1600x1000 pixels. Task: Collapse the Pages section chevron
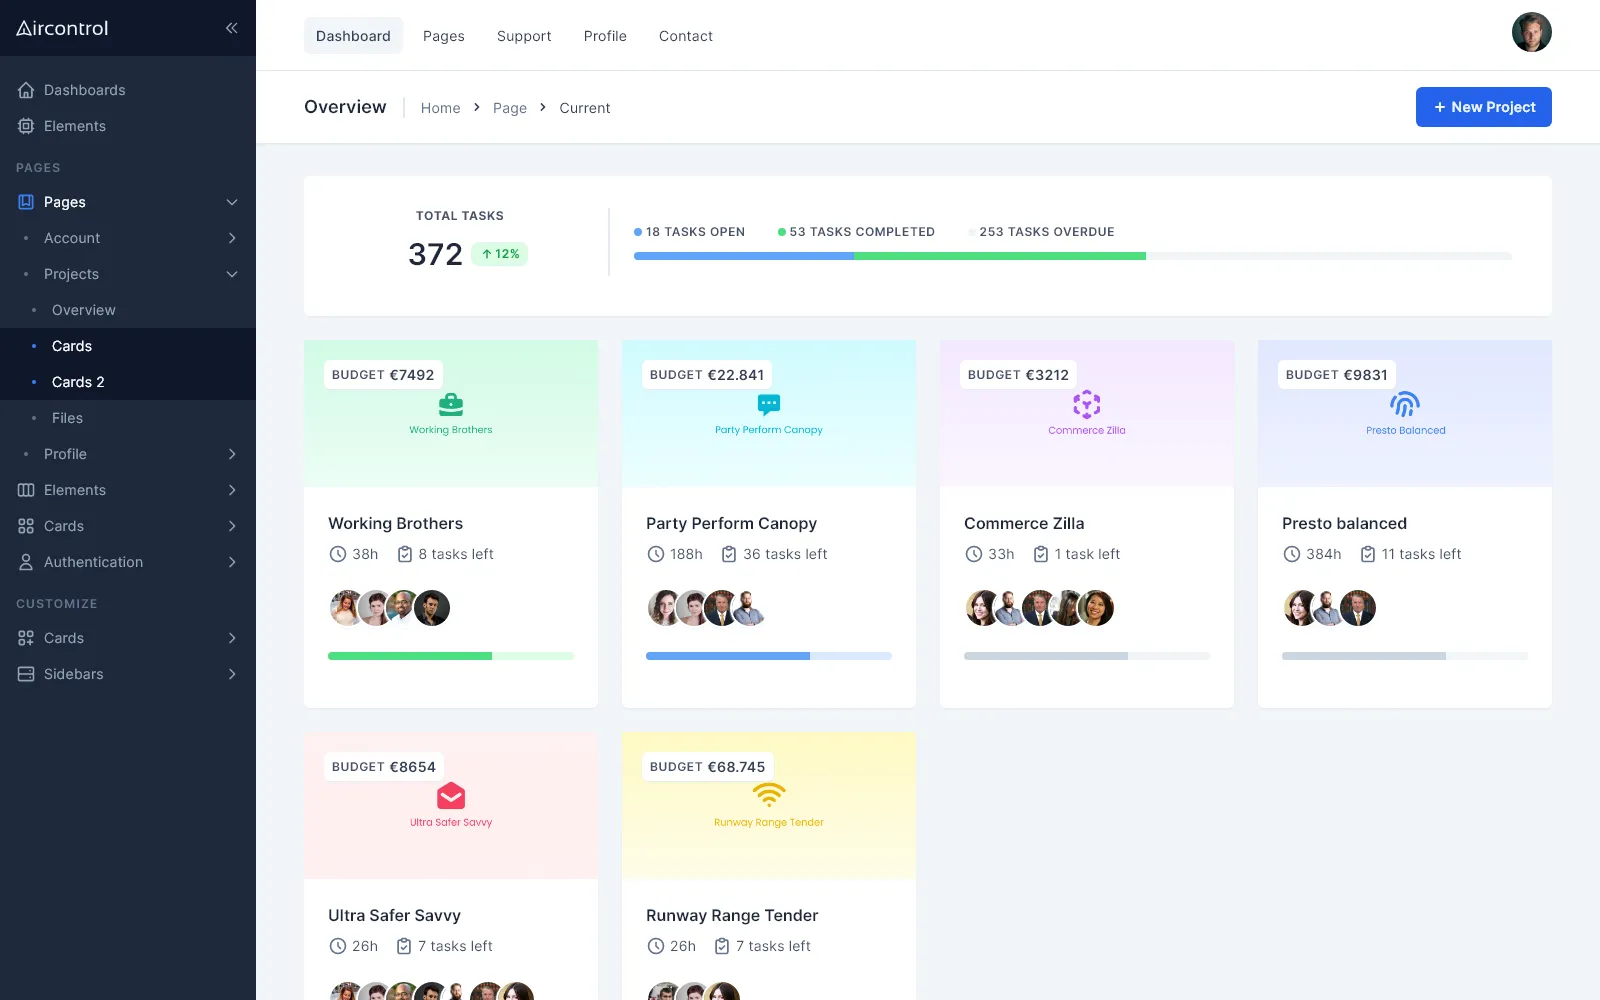click(232, 202)
